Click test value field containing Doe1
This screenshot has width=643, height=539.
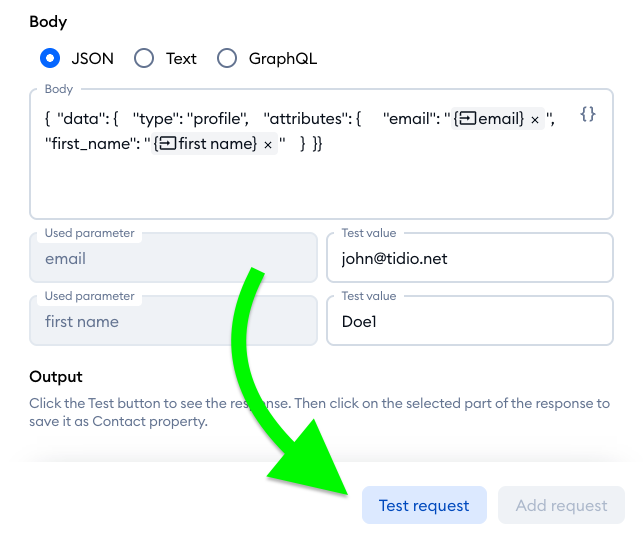(469, 322)
